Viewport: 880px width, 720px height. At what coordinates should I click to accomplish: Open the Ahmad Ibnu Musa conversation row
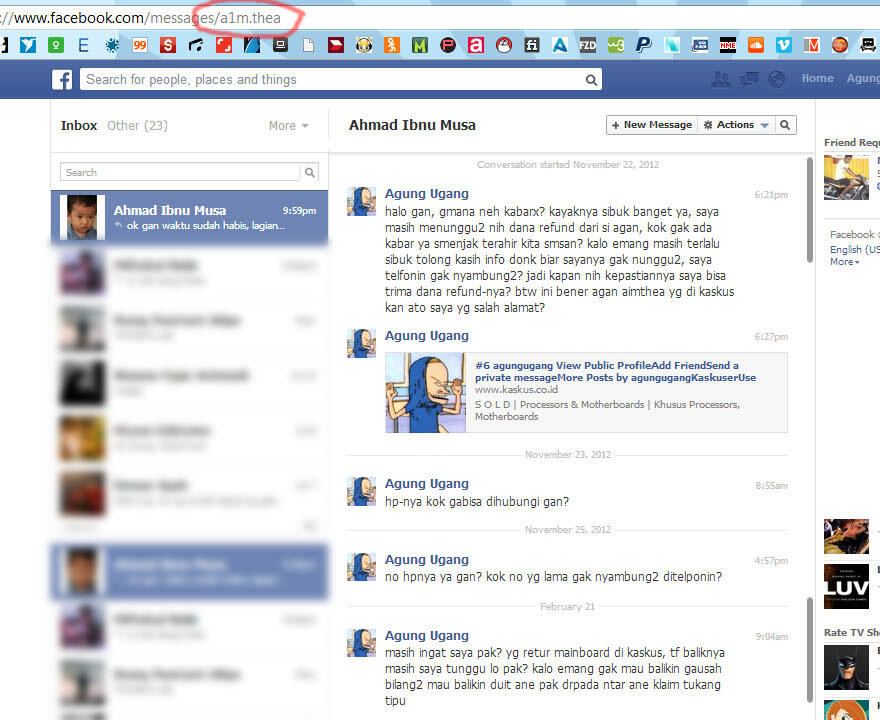point(189,217)
